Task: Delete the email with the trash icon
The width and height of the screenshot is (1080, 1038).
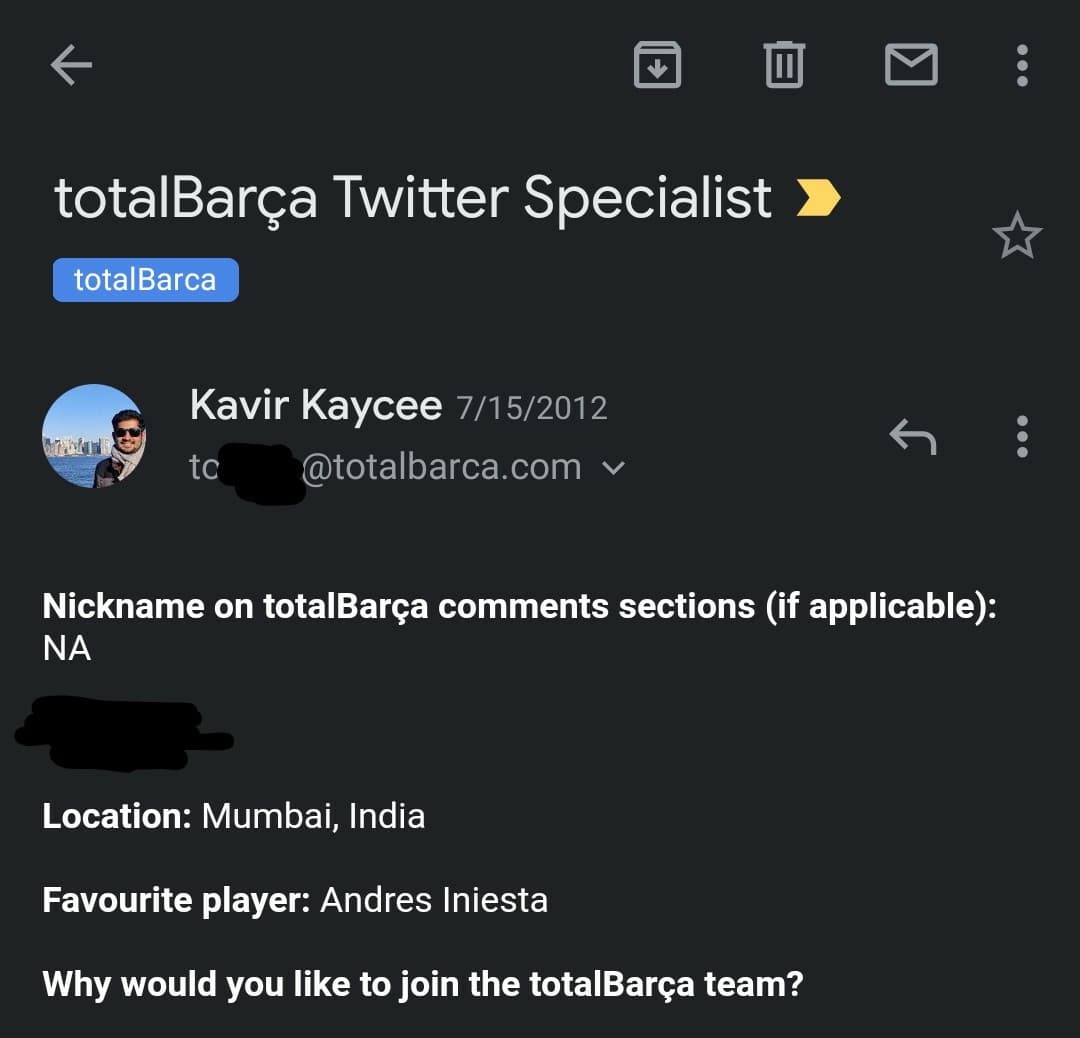Action: coord(784,66)
